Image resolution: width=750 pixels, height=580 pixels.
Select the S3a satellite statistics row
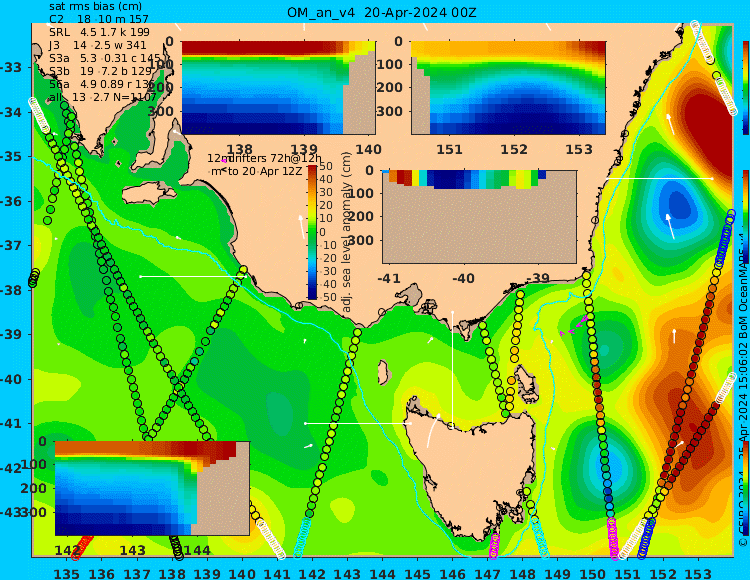click(105, 58)
